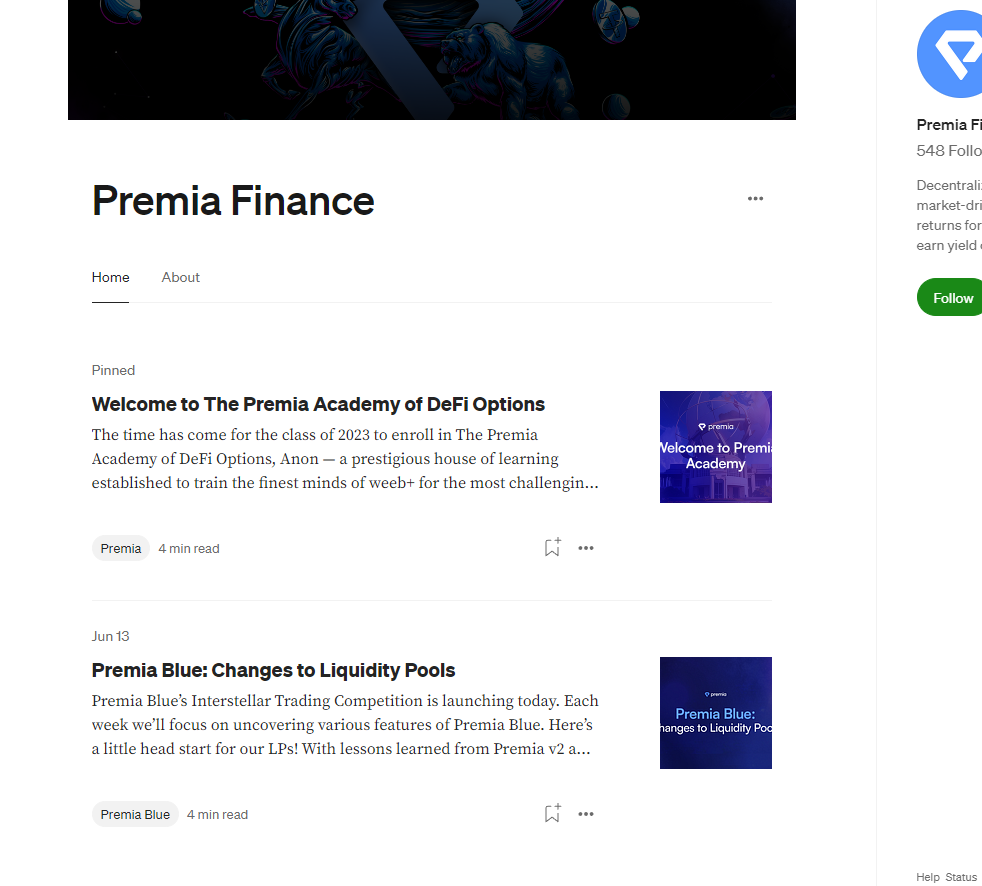
Task: Save the Premia Blue Liquidity Pools article
Action: (x=552, y=813)
